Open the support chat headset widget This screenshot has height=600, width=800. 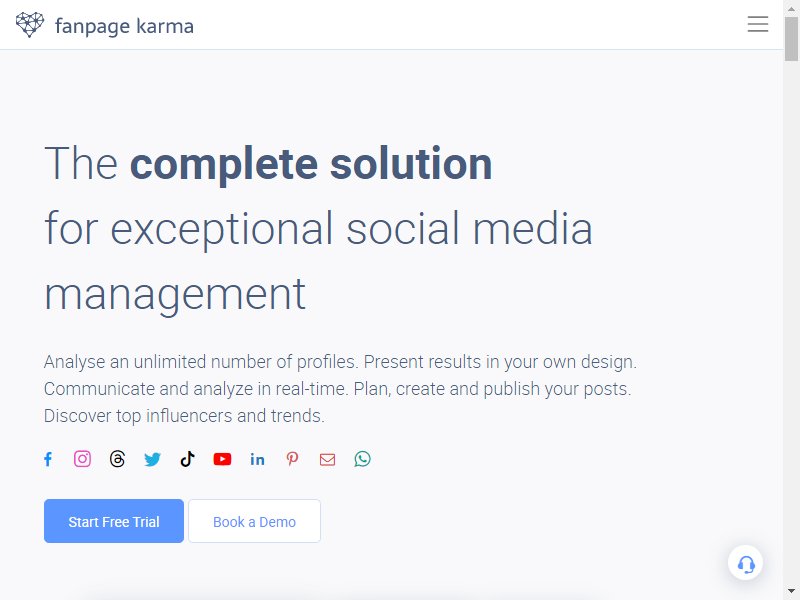tap(745, 563)
